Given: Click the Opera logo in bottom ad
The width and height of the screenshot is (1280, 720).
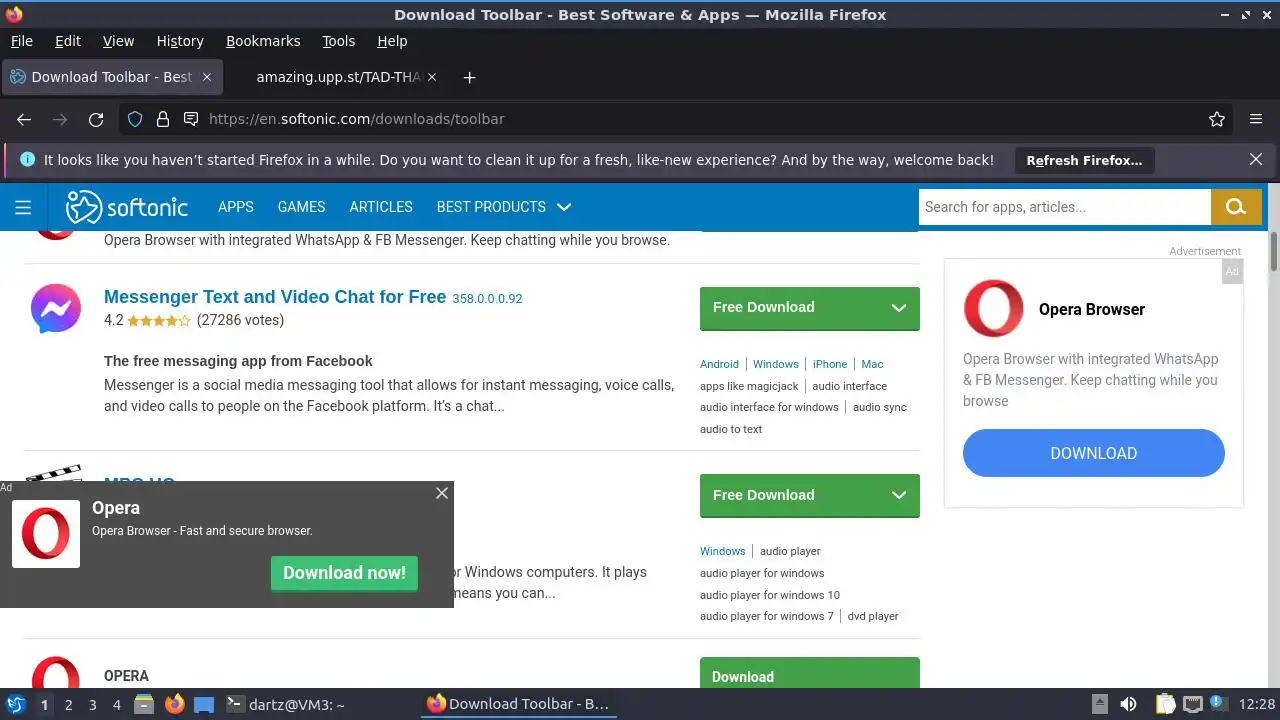Looking at the screenshot, I should coord(46,534).
